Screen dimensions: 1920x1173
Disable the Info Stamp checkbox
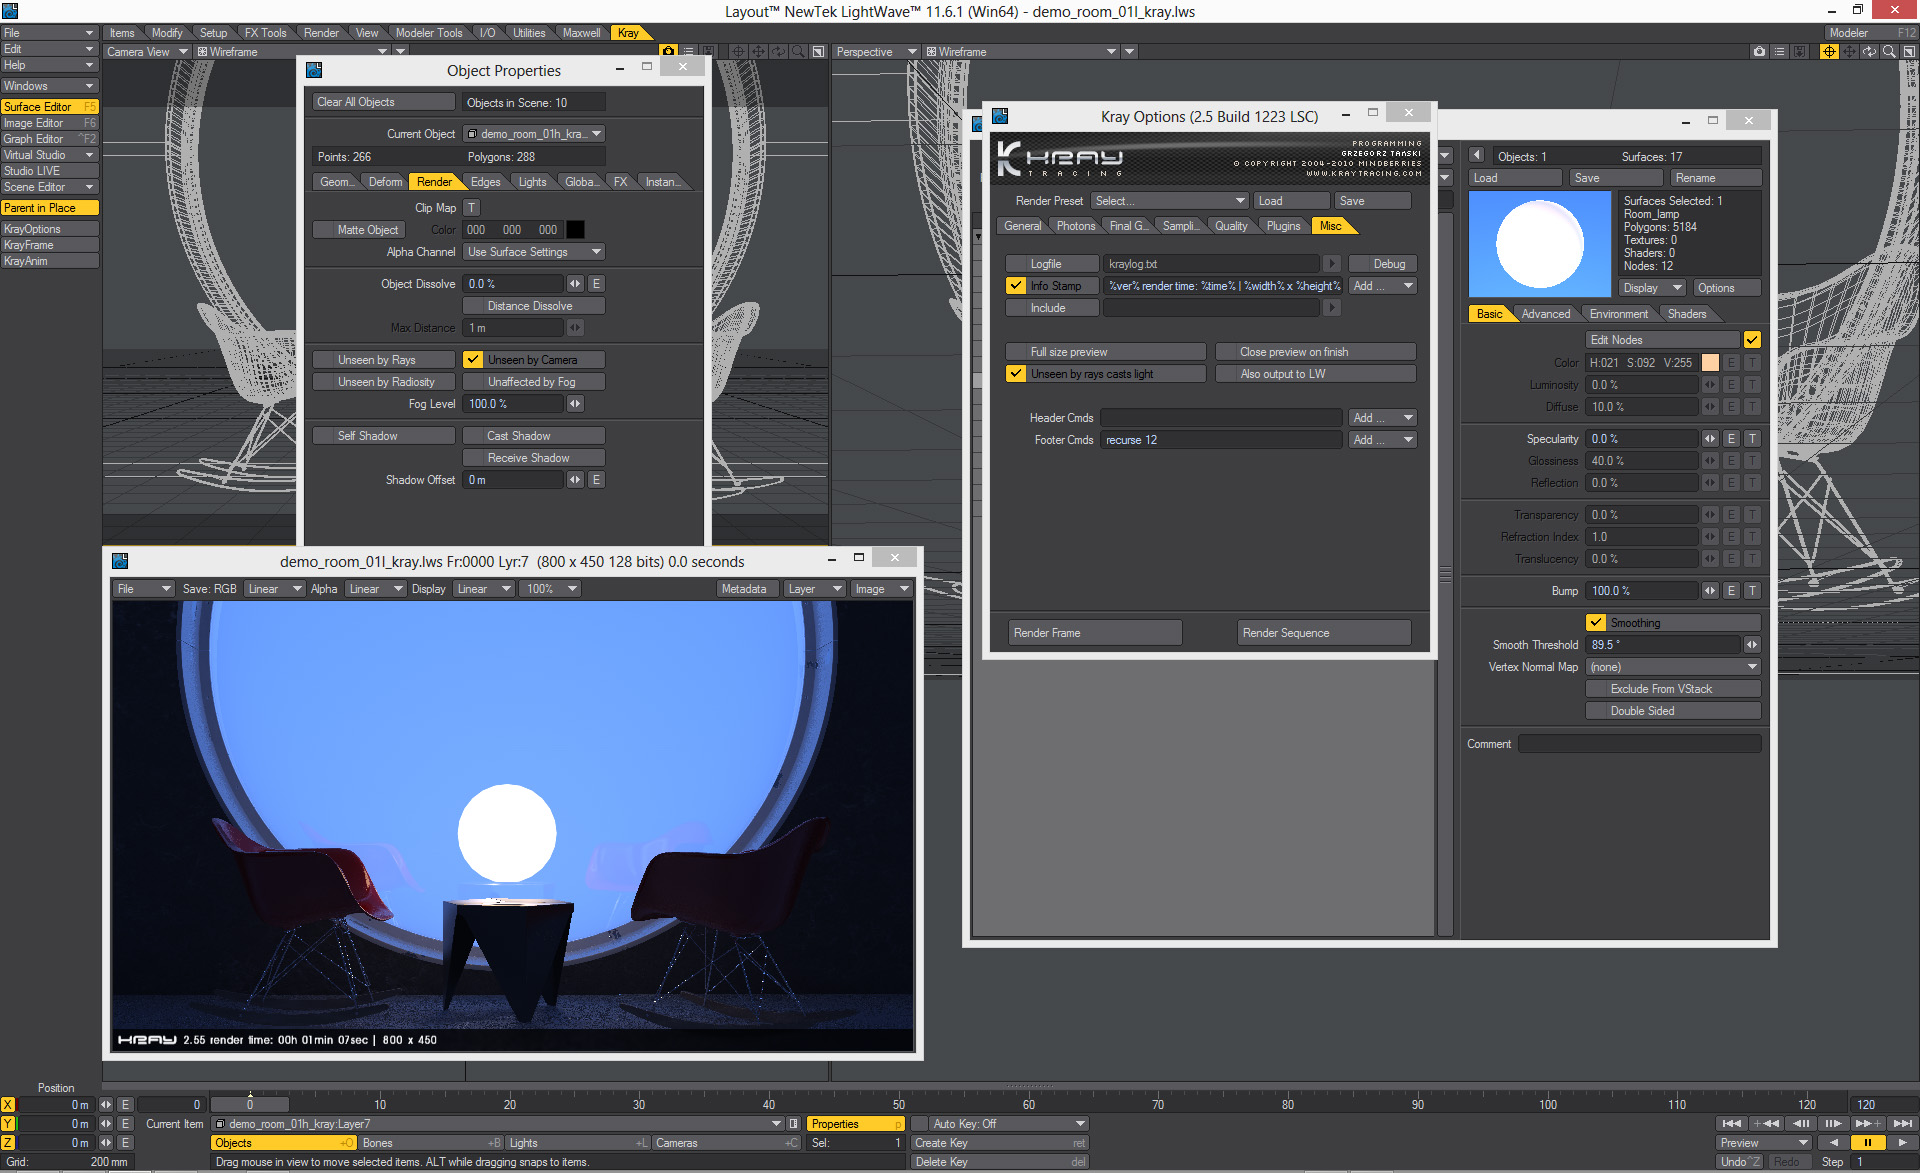pos(1016,286)
